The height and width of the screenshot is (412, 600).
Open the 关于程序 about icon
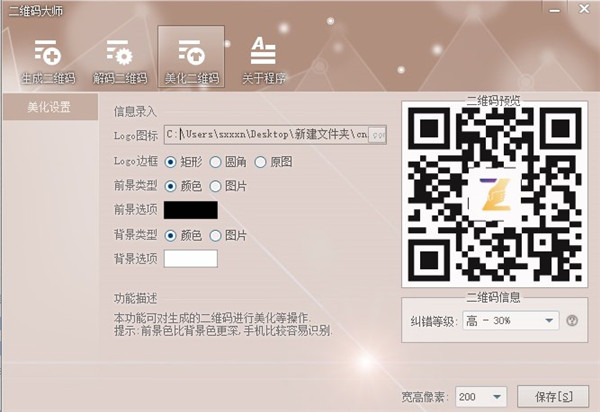[264, 61]
